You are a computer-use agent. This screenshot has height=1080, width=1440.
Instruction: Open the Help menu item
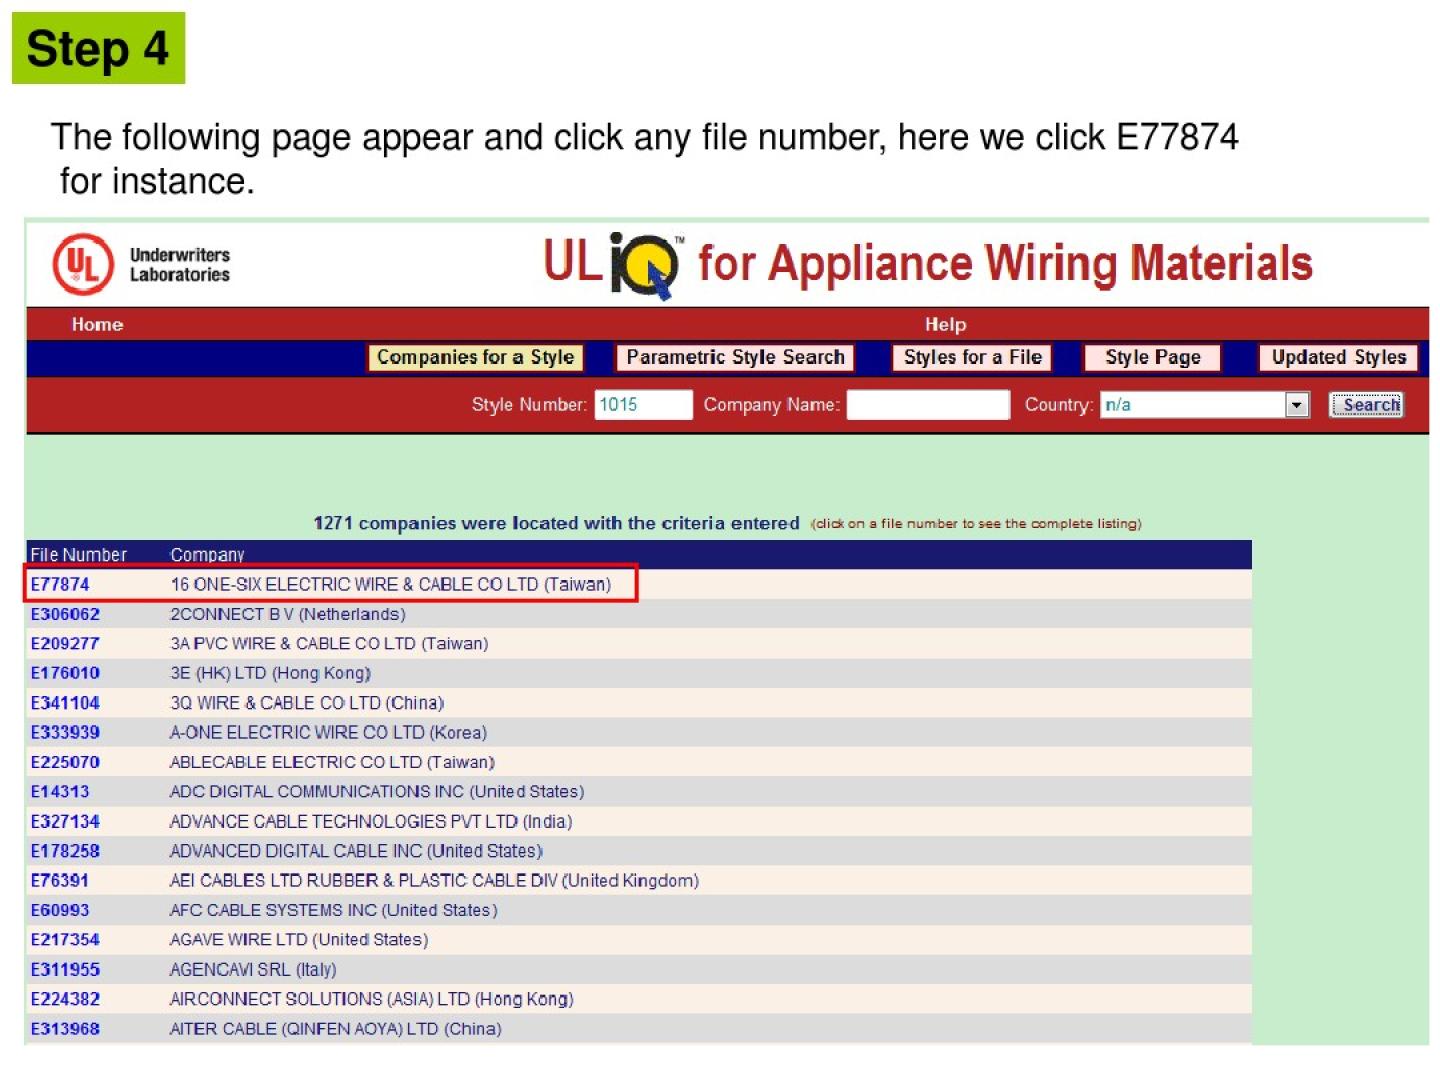click(x=944, y=324)
